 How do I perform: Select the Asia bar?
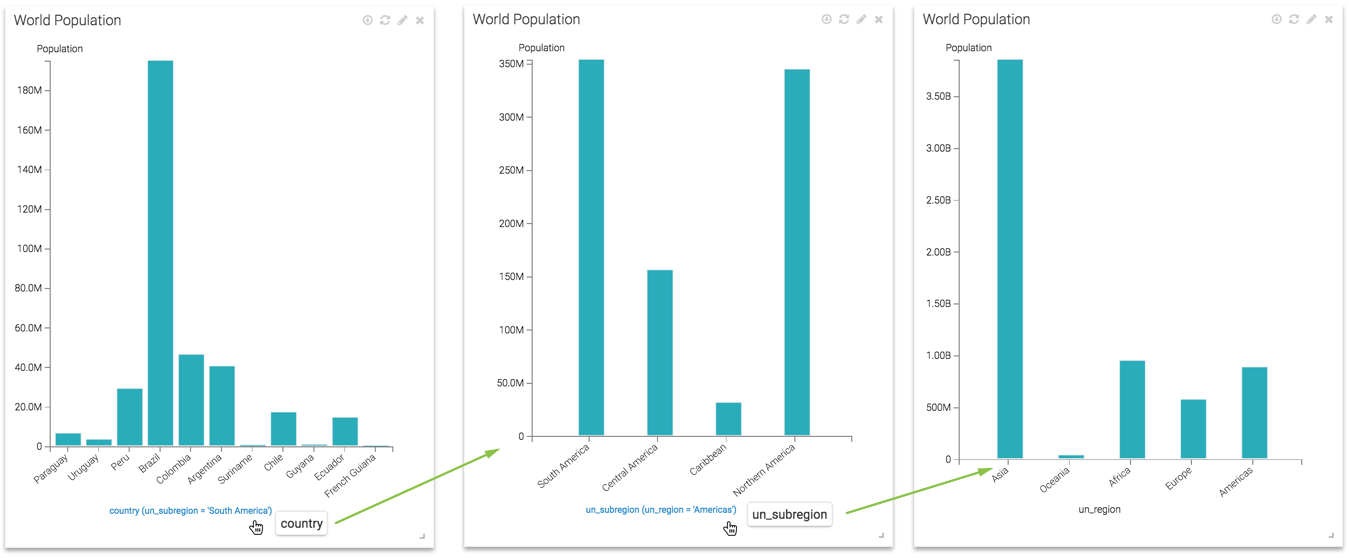tap(1009, 258)
